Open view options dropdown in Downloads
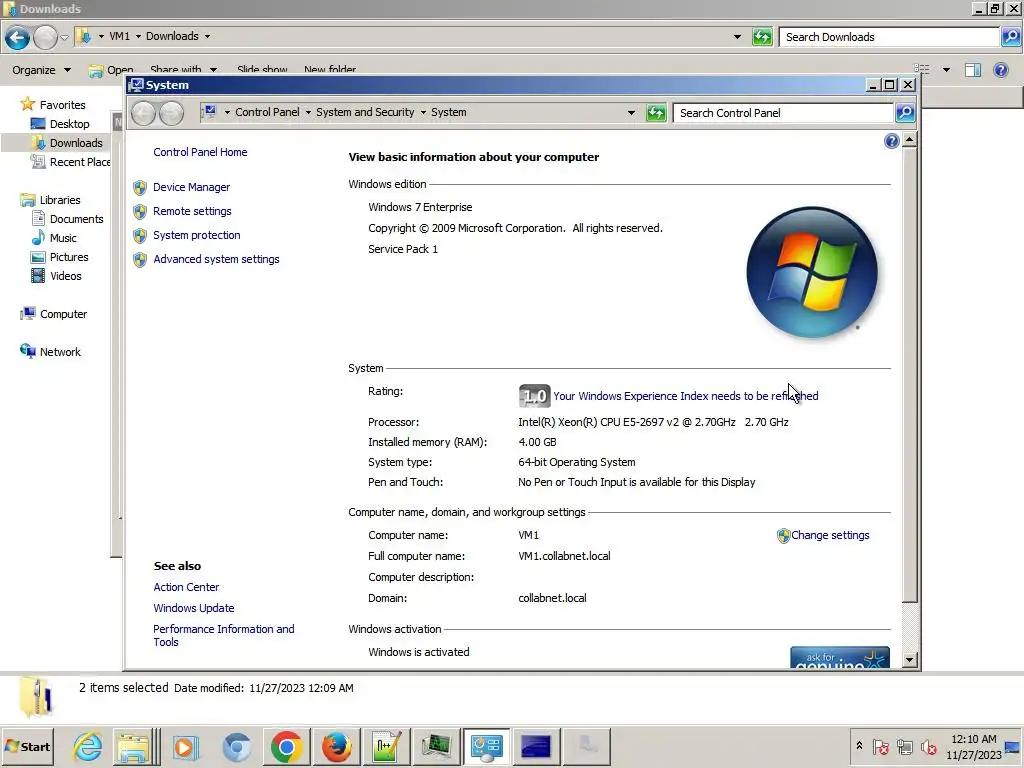1024x768 pixels. point(946,70)
